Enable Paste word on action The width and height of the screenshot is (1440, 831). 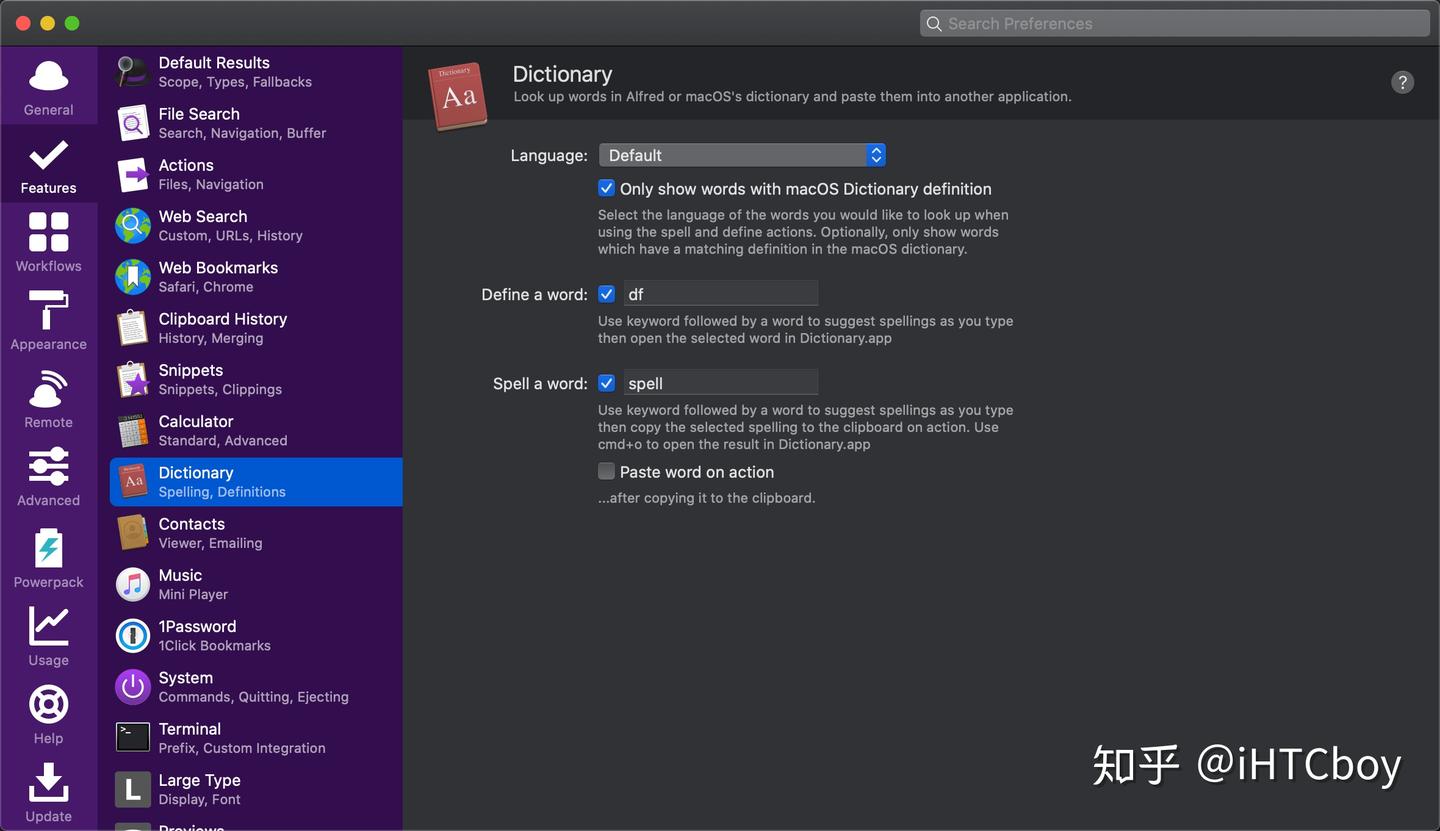click(x=606, y=471)
